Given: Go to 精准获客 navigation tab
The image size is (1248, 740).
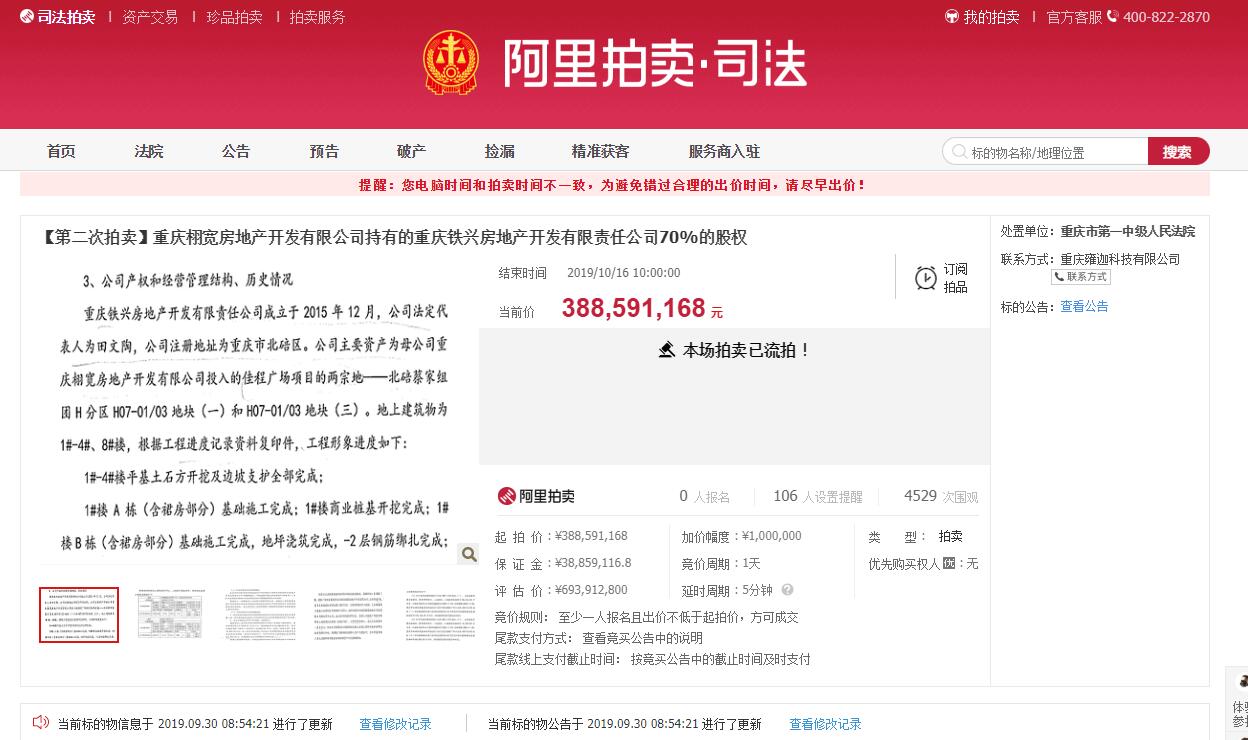Looking at the screenshot, I should tap(601, 151).
